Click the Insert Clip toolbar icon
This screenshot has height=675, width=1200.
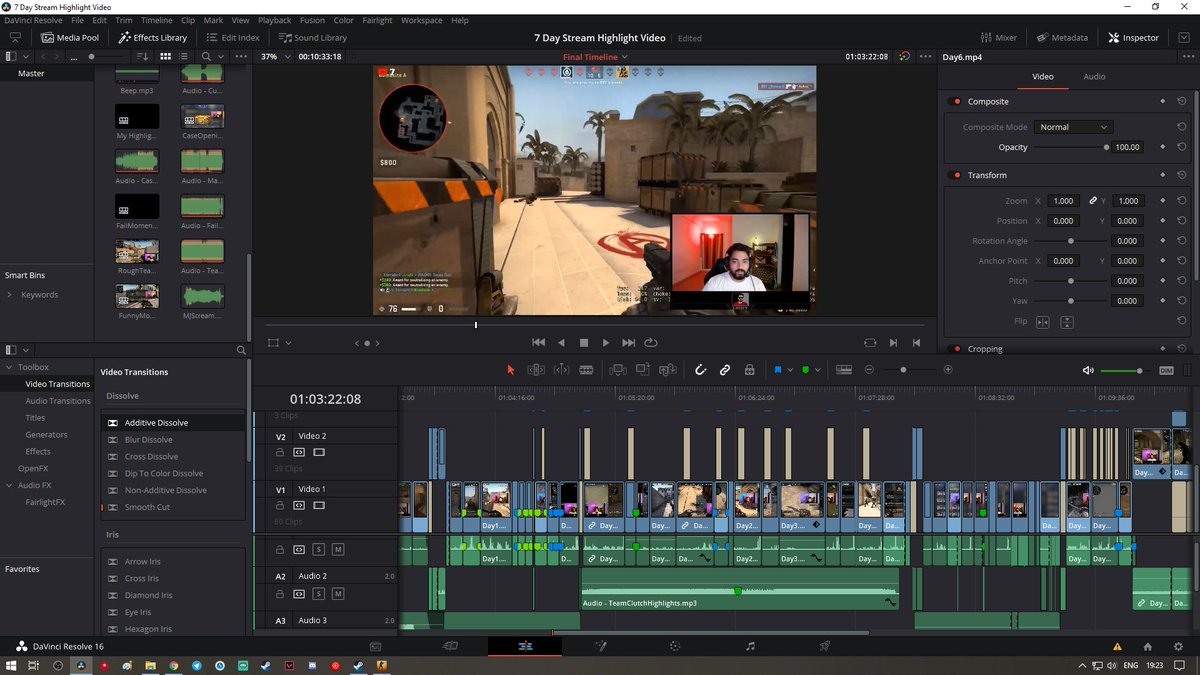[x=618, y=370]
